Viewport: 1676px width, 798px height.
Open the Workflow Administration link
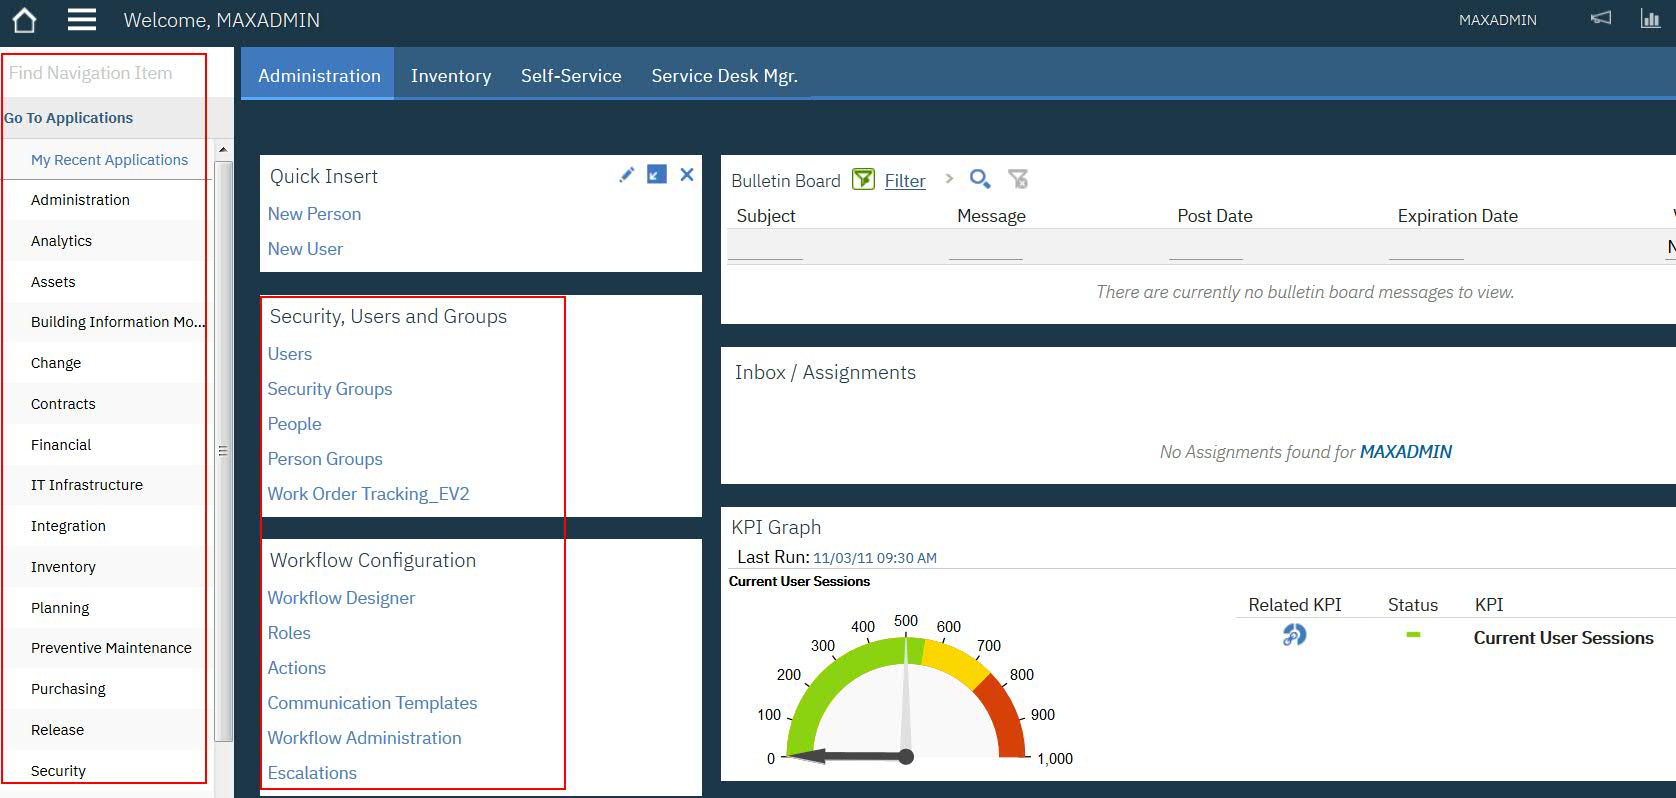(364, 738)
